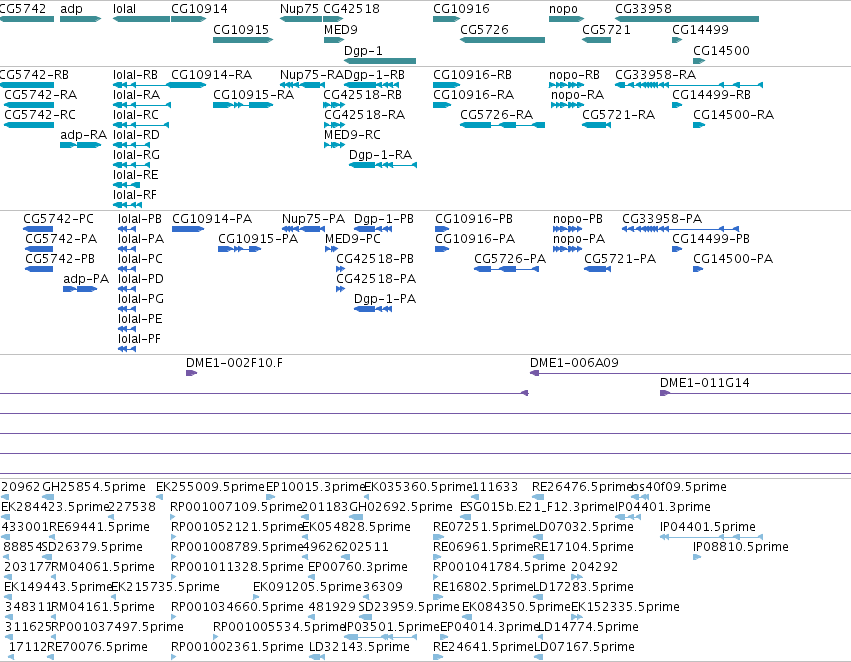
Task: Click the Nup75 gene glyph
Action: tap(301, 19)
